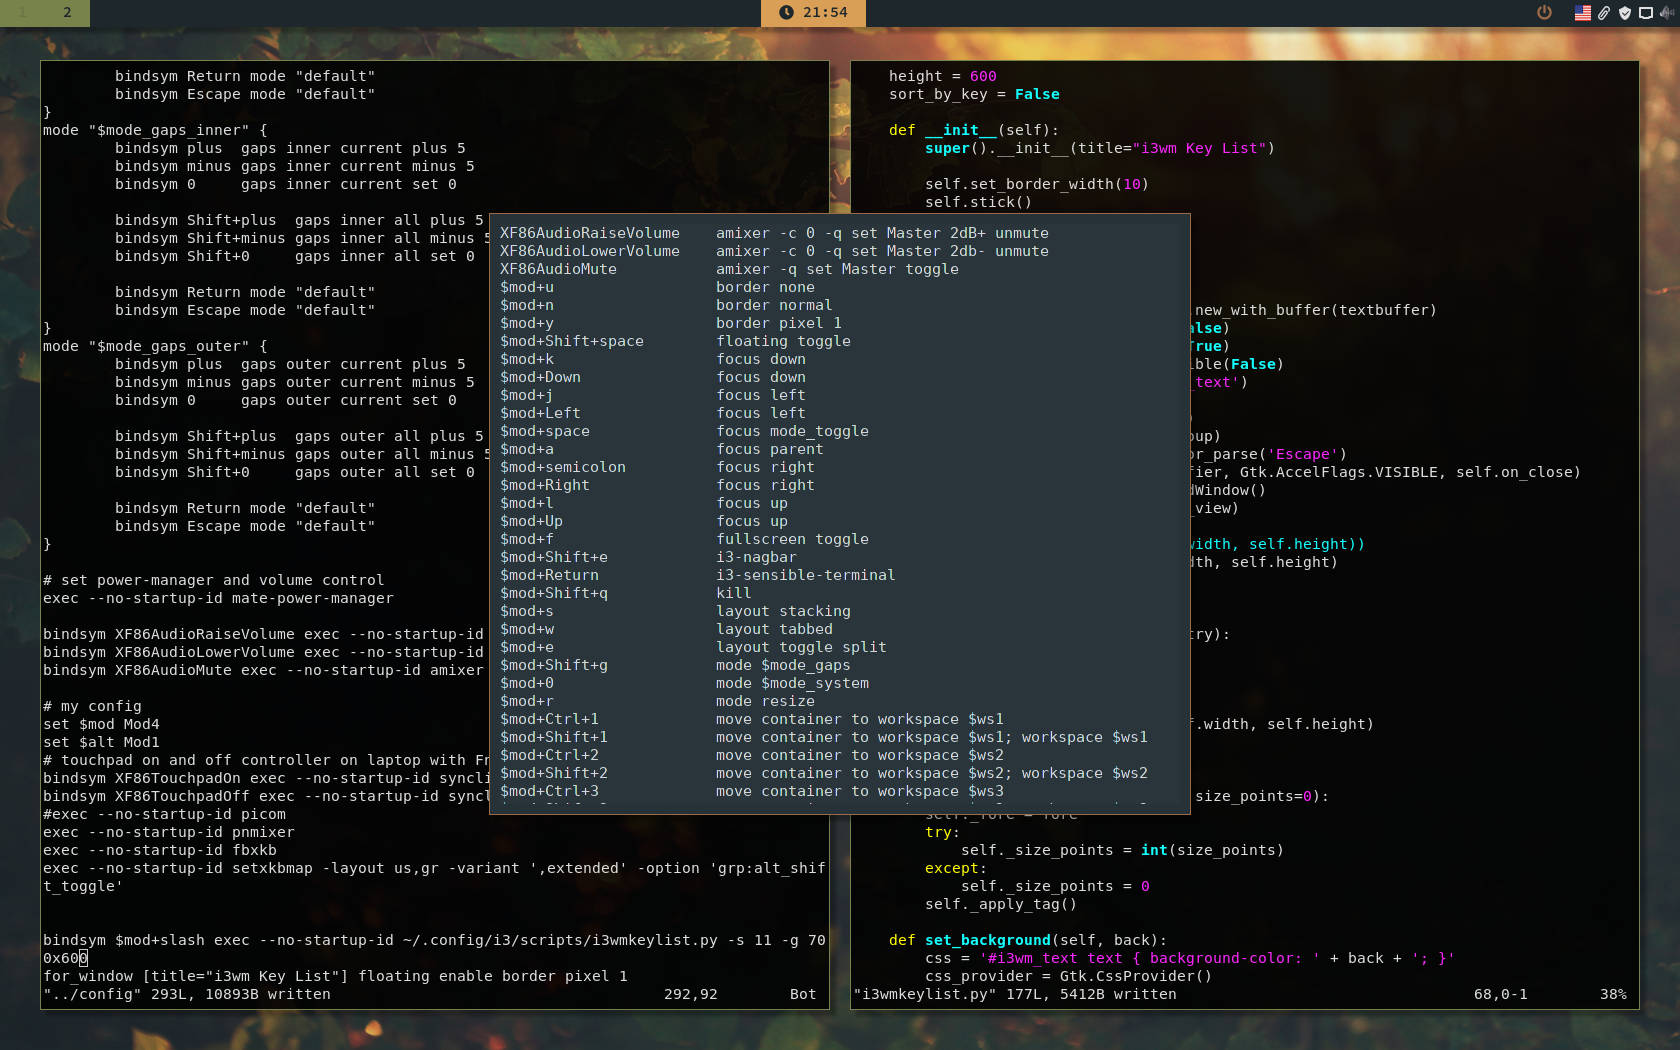Click the $mod+Ctrl+2 key entry
The width and height of the screenshot is (1680, 1050).
click(x=549, y=755)
